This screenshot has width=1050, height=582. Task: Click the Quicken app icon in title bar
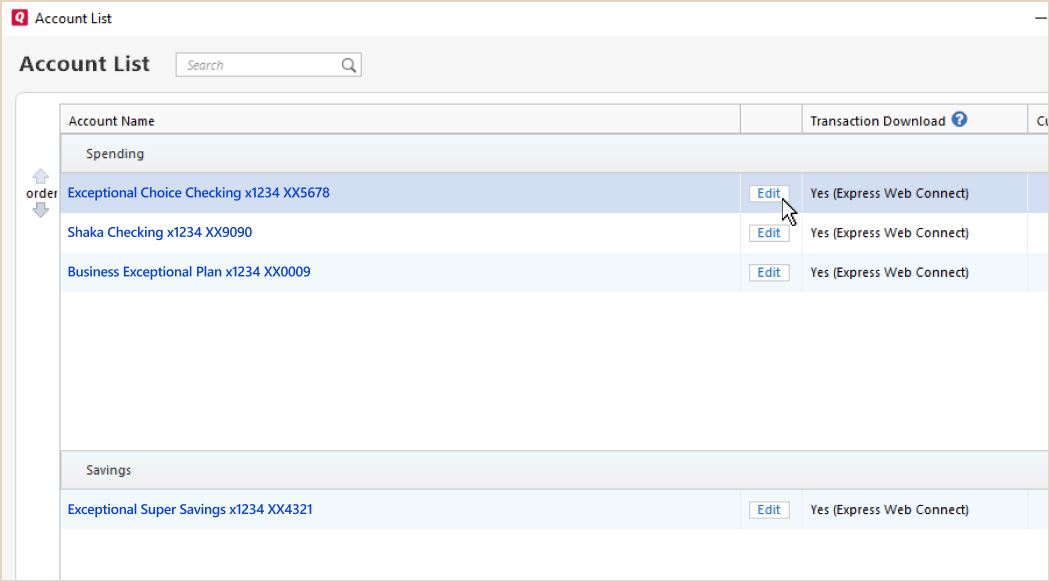[x=19, y=17]
